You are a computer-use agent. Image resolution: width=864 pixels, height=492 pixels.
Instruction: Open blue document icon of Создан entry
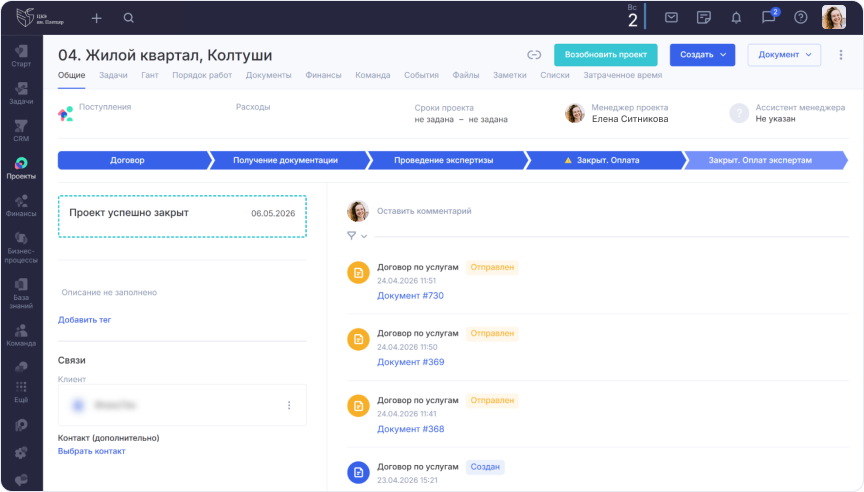click(x=358, y=472)
